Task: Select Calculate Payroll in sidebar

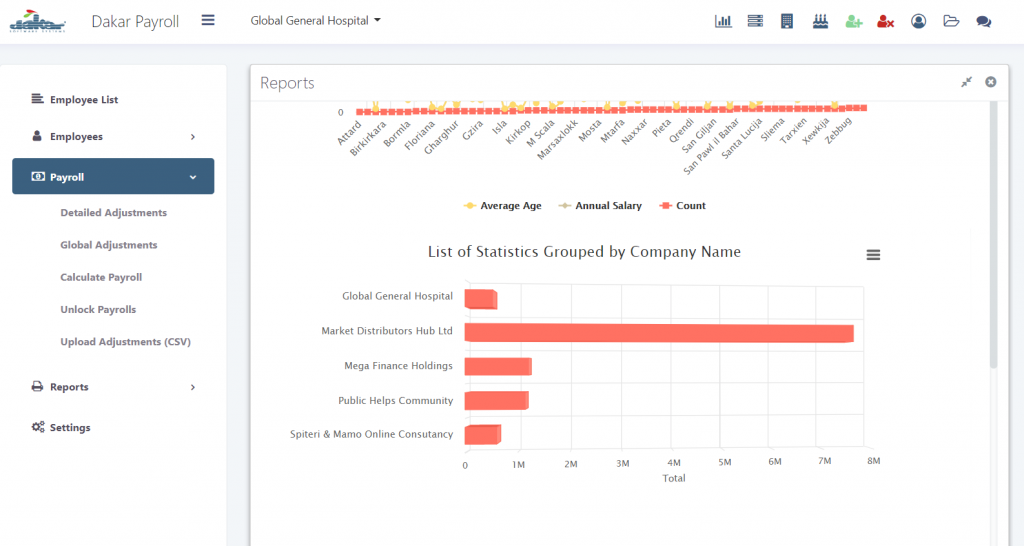Action: (101, 278)
